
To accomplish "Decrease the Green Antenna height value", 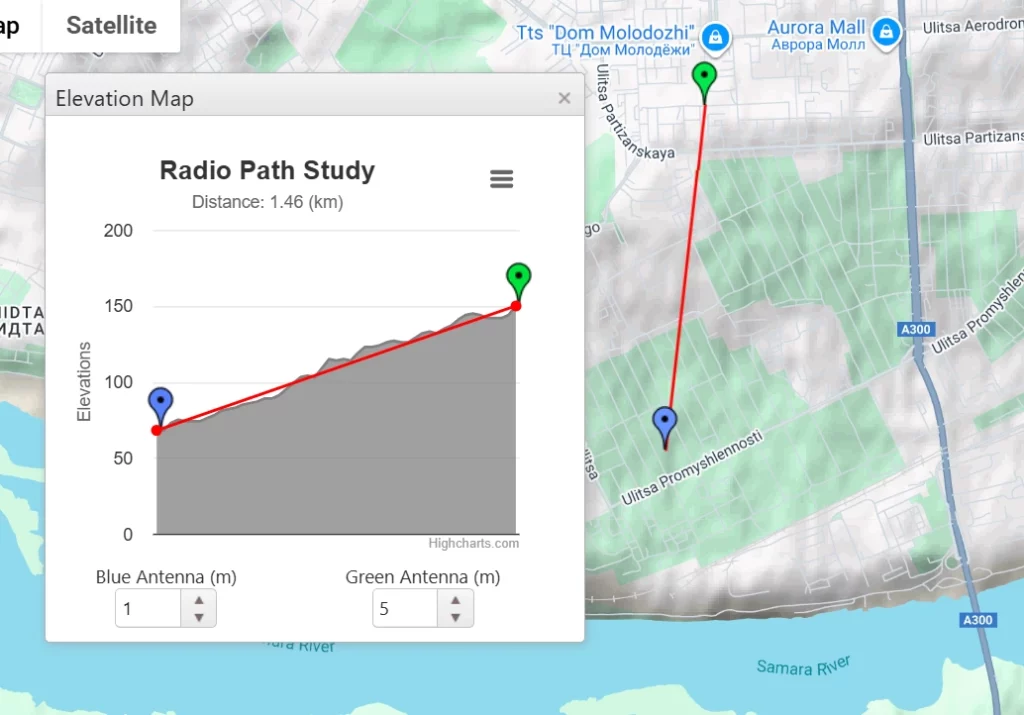I will coord(456,617).
